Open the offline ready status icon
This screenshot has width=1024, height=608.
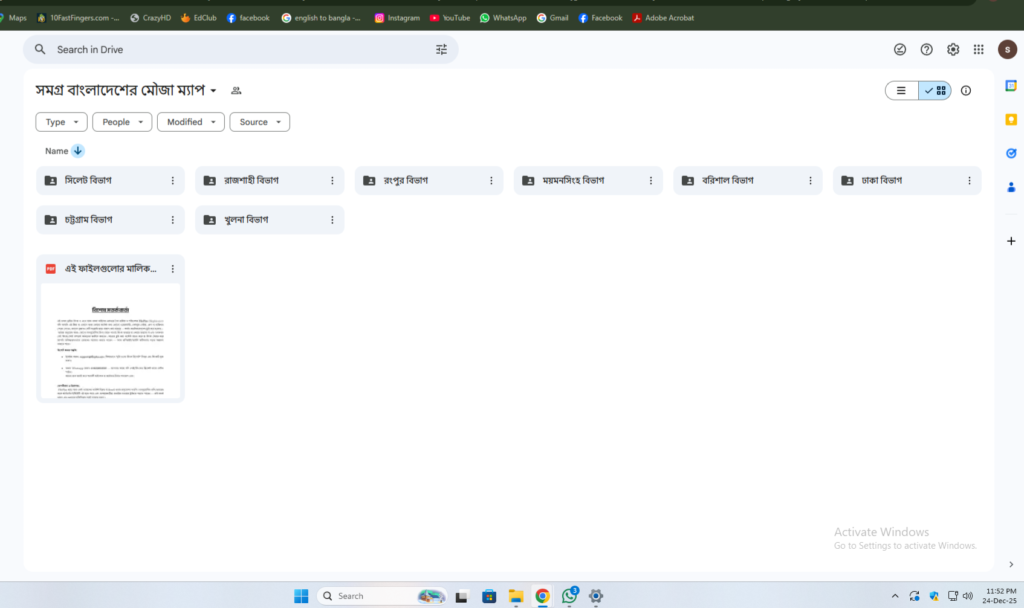point(900,49)
